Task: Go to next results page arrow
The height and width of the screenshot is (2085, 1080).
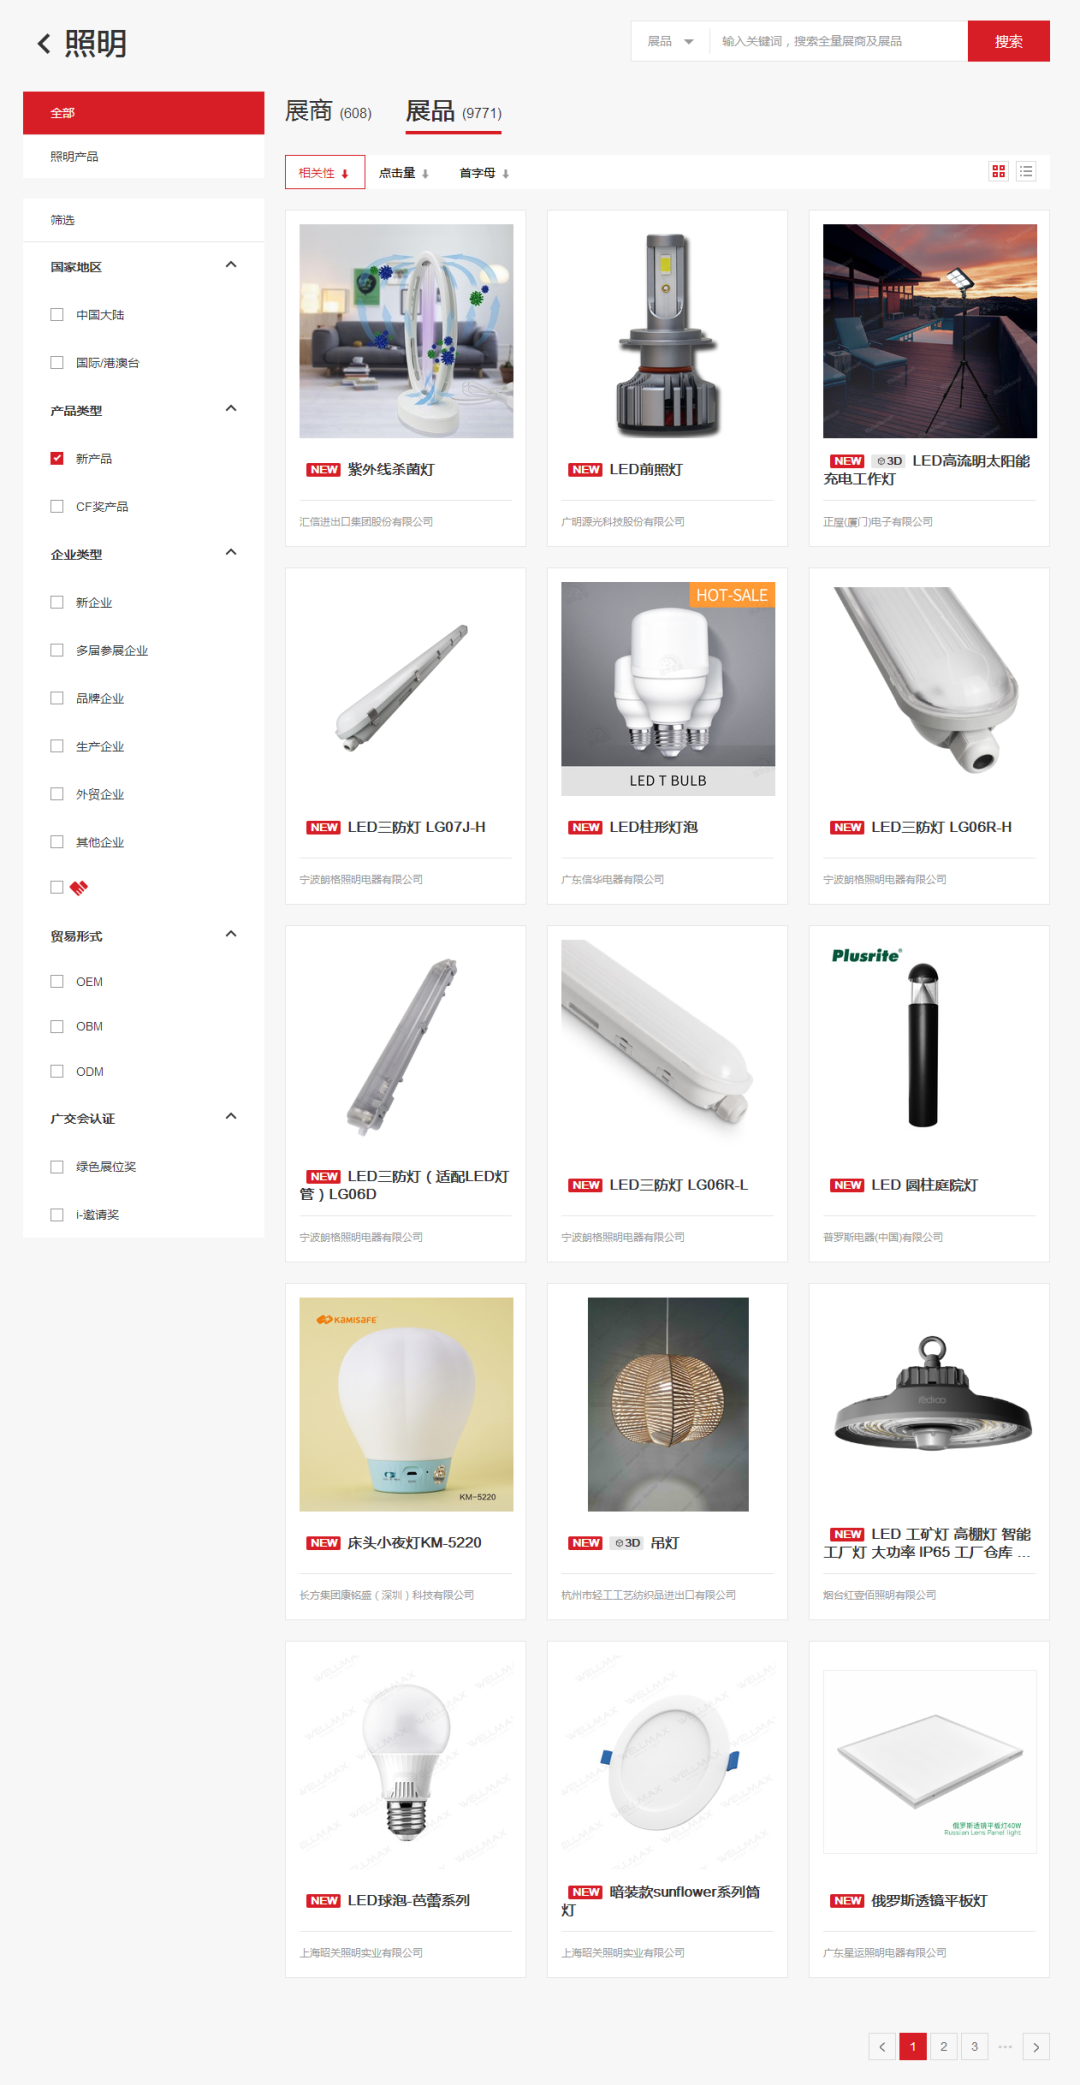Action: [1036, 2047]
